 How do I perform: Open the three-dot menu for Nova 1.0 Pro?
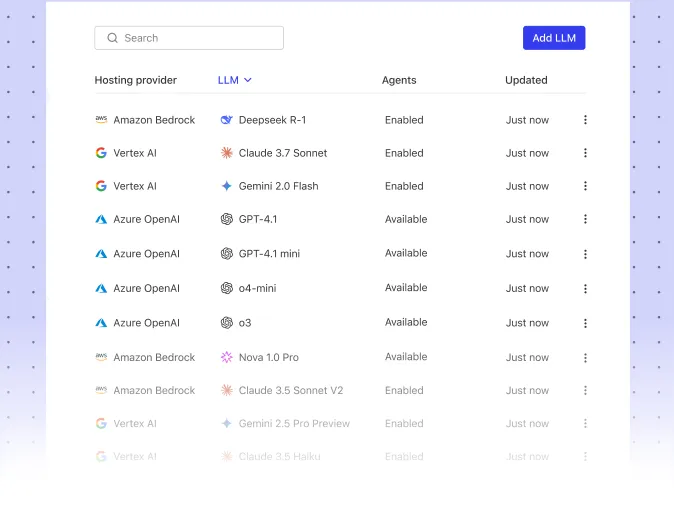point(585,358)
